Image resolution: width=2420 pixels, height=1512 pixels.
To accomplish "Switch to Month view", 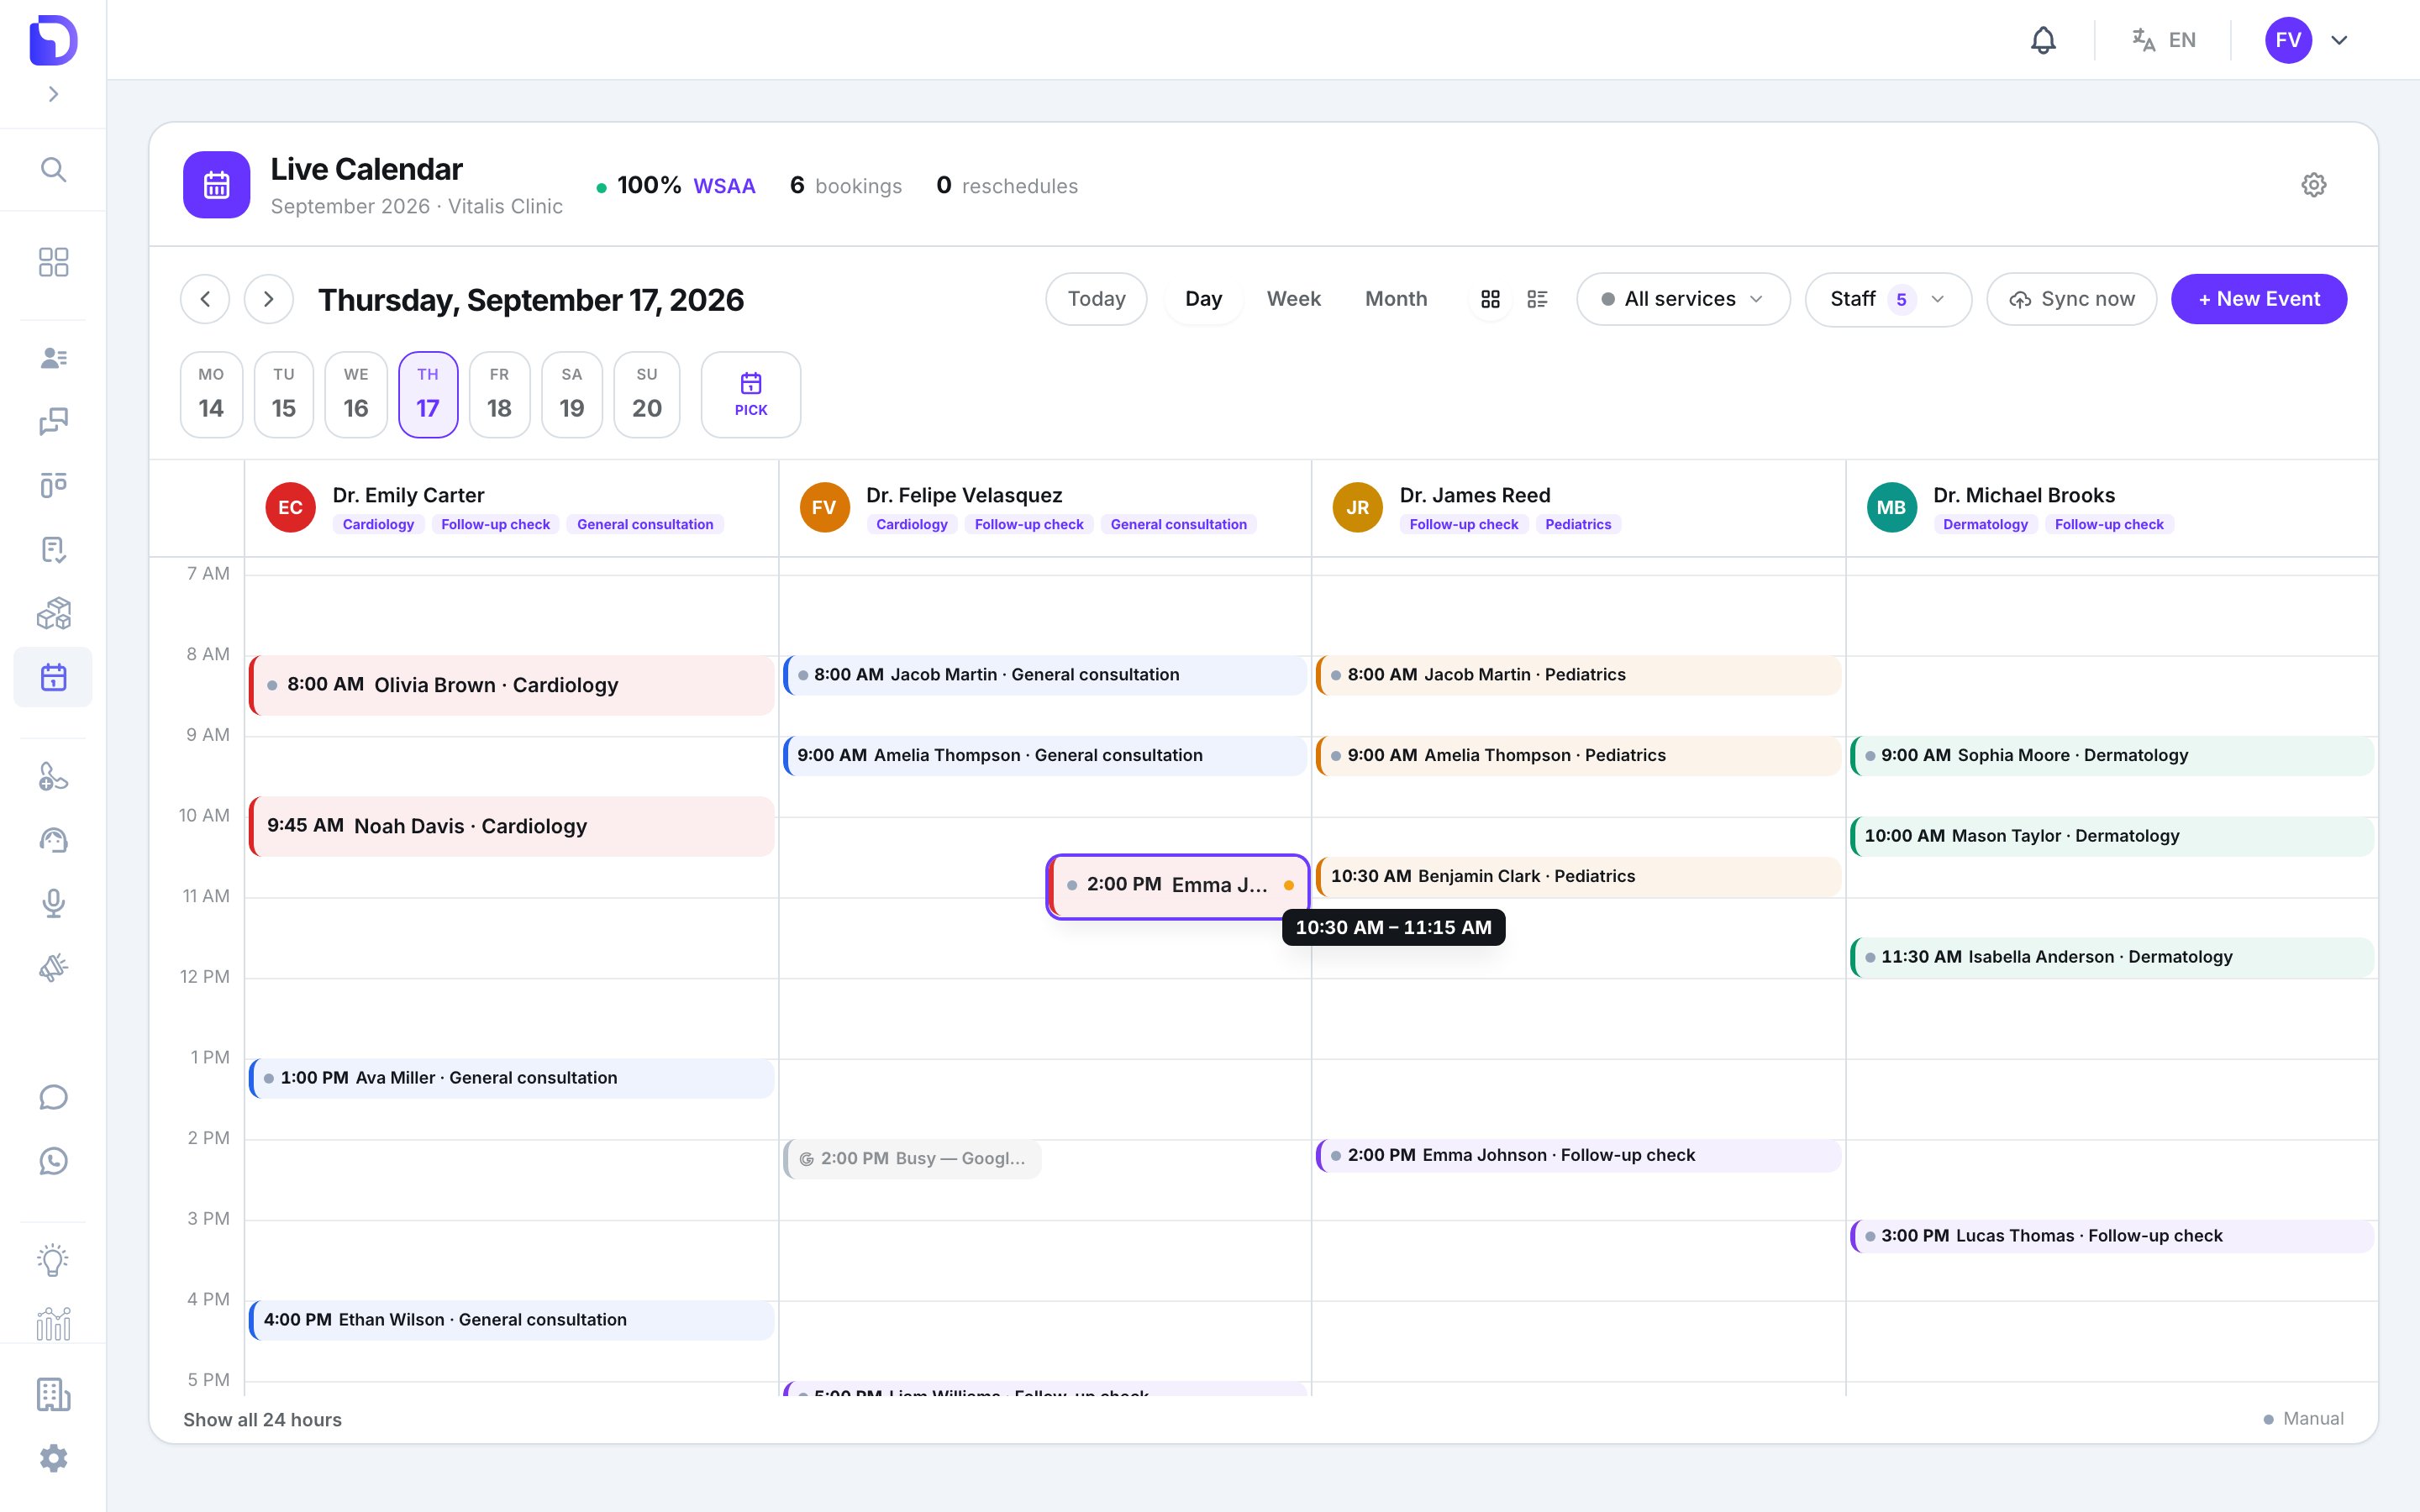I will (x=1396, y=299).
